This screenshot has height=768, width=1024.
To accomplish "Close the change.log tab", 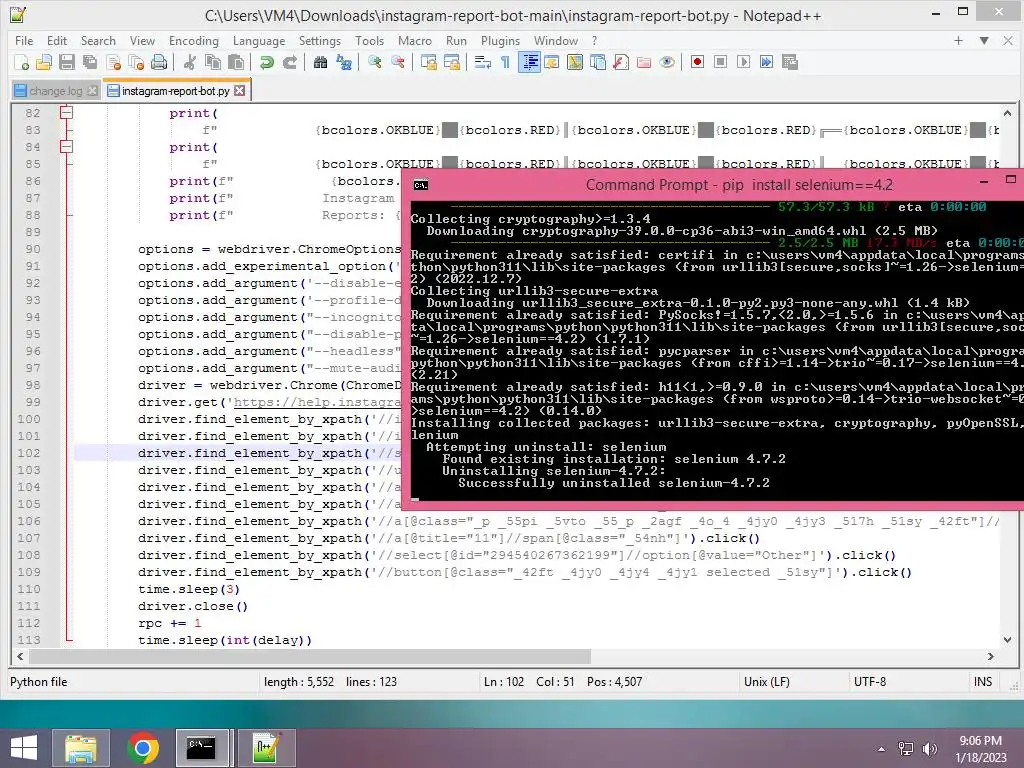I will tap(93, 91).
